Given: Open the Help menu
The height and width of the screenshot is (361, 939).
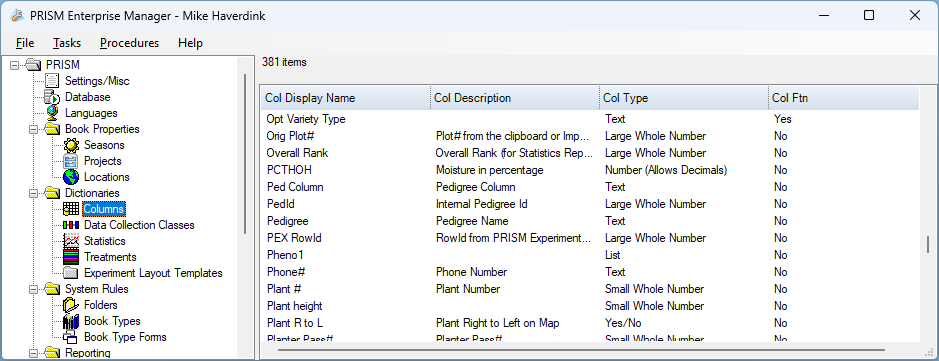Looking at the screenshot, I should click(x=190, y=43).
